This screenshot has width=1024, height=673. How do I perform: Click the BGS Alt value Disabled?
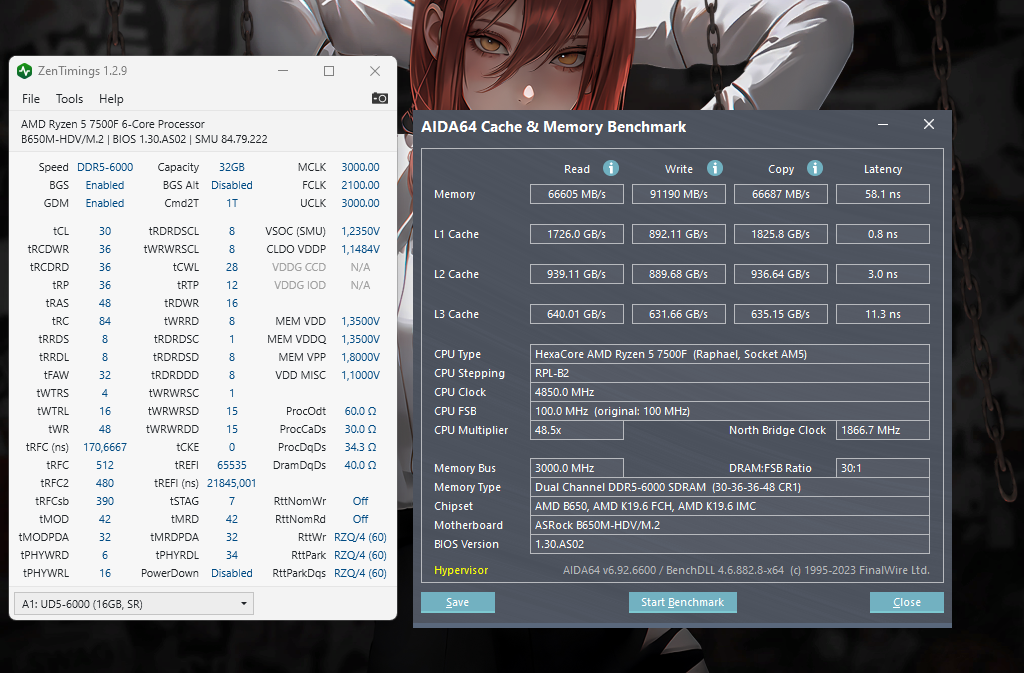(x=232, y=185)
